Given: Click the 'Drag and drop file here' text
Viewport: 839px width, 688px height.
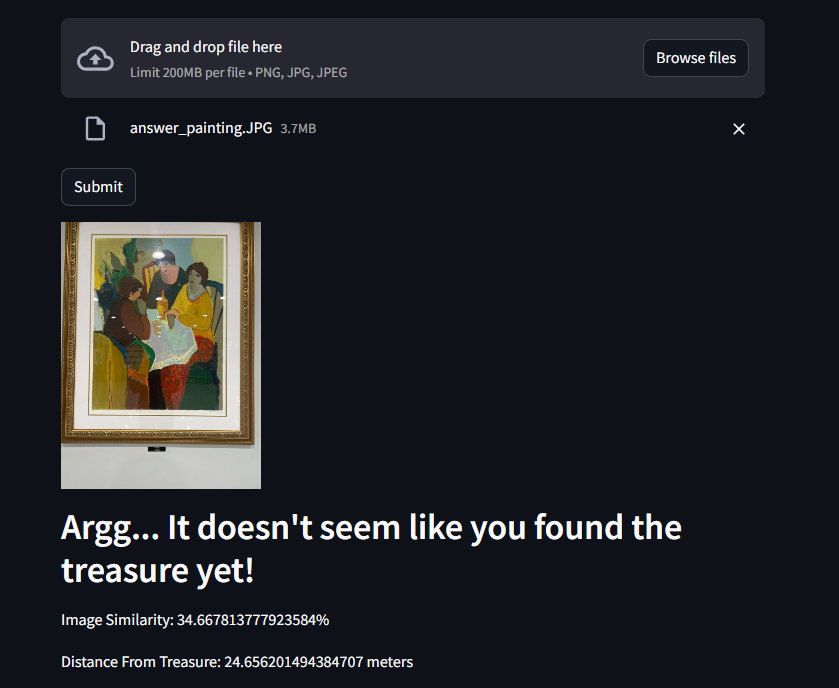Looking at the screenshot, I should pos(206,47).
